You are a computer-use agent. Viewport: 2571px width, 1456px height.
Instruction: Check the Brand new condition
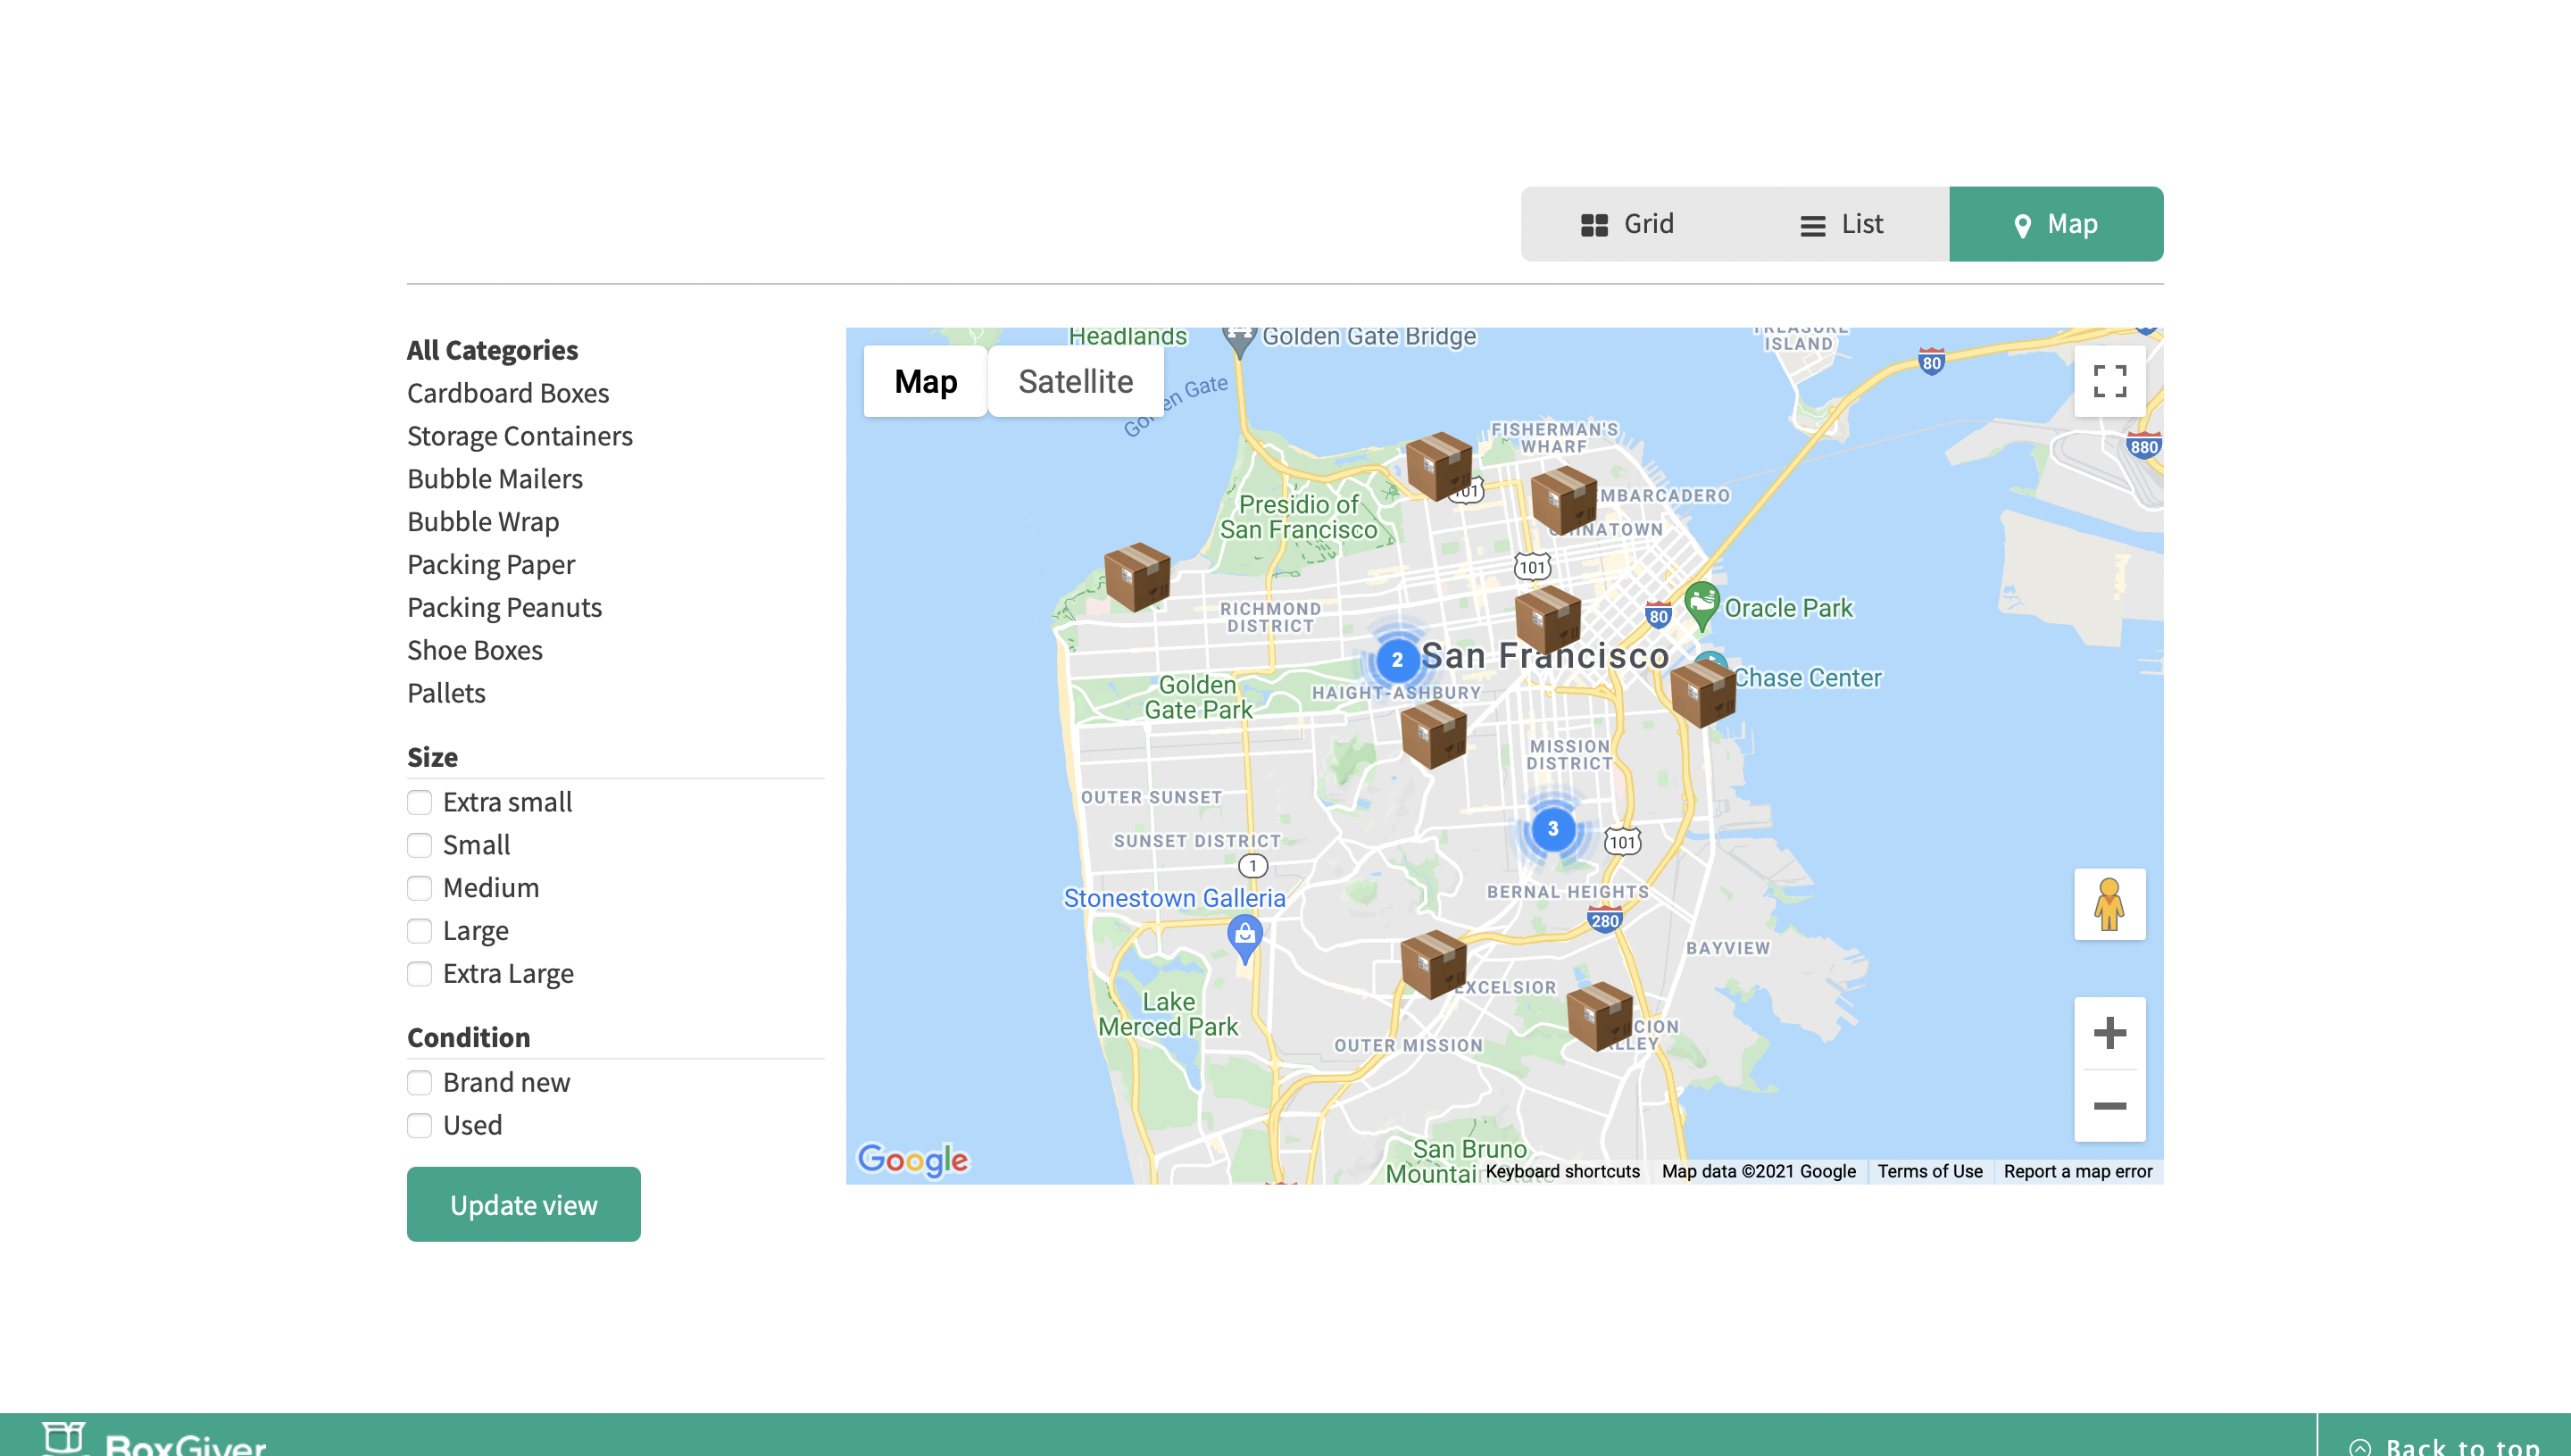pyautogui.click(x=420, y=1082)
